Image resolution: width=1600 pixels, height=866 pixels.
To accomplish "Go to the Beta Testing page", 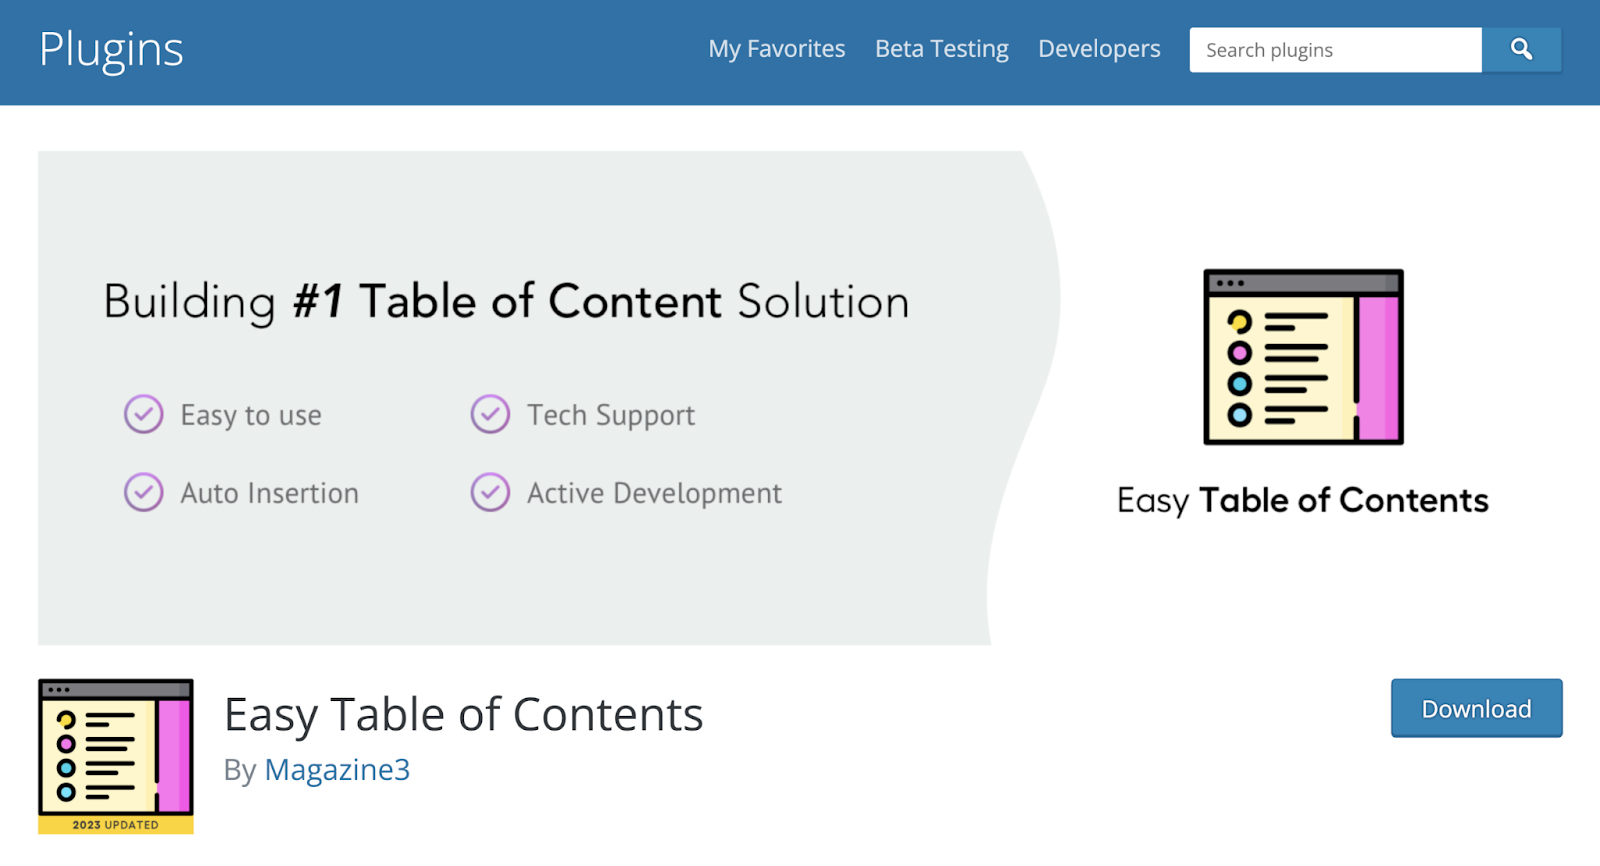I will coord(941,49).
